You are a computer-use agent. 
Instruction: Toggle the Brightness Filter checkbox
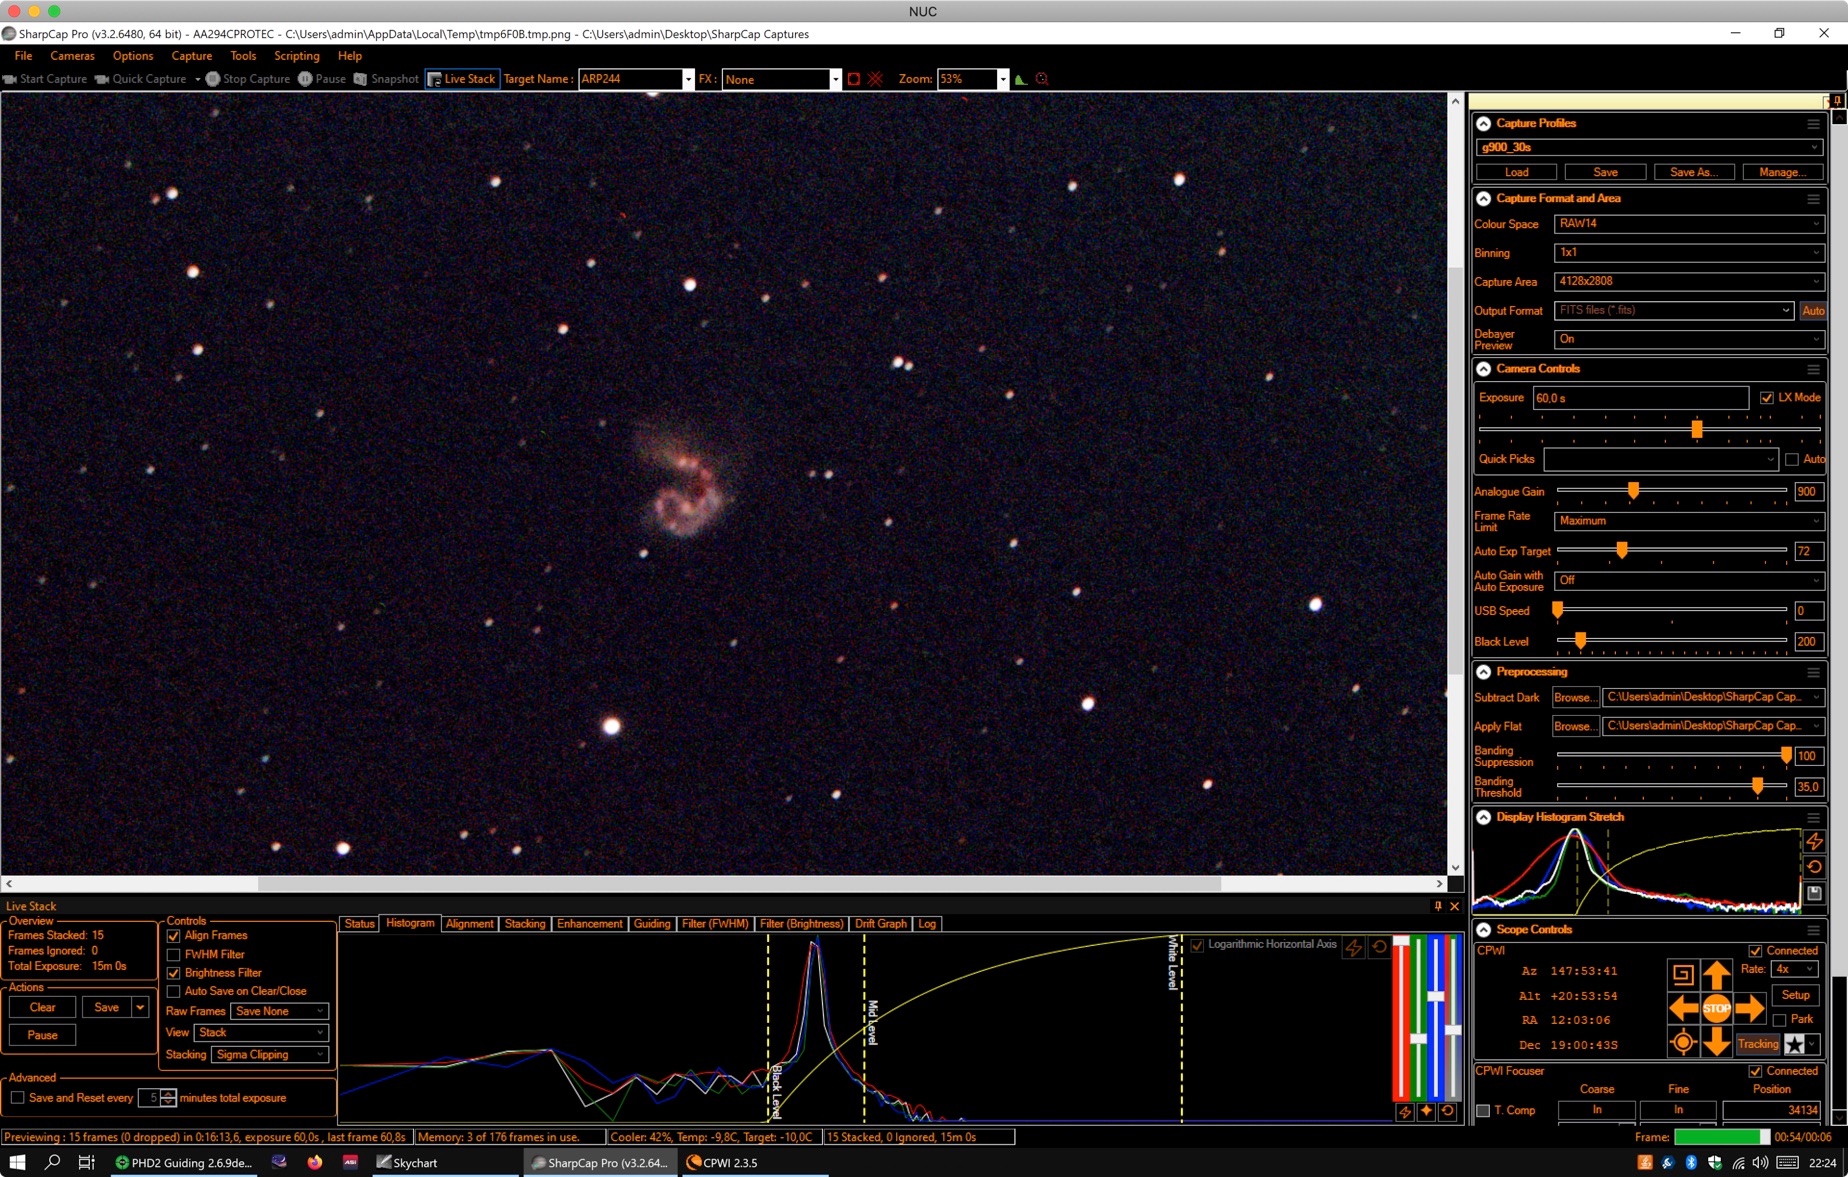coord(174,973)
